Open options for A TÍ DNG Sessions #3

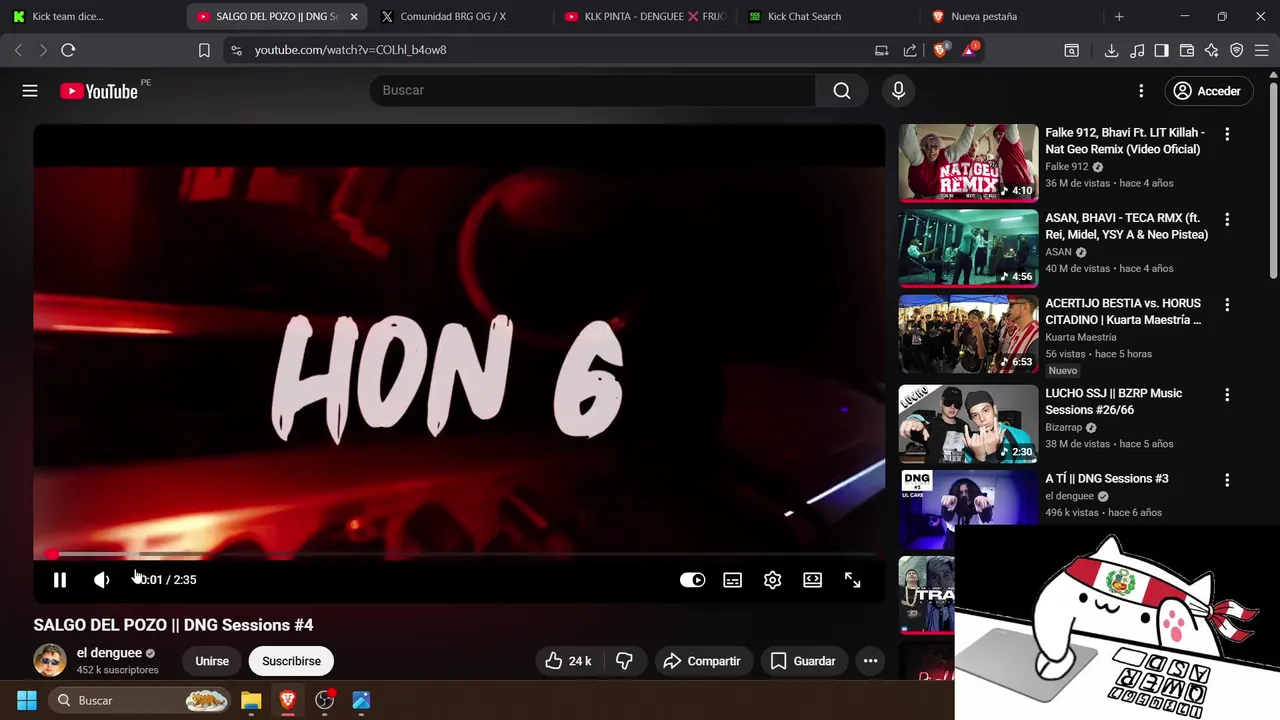pyautogui.click(x=1227, y=480)
